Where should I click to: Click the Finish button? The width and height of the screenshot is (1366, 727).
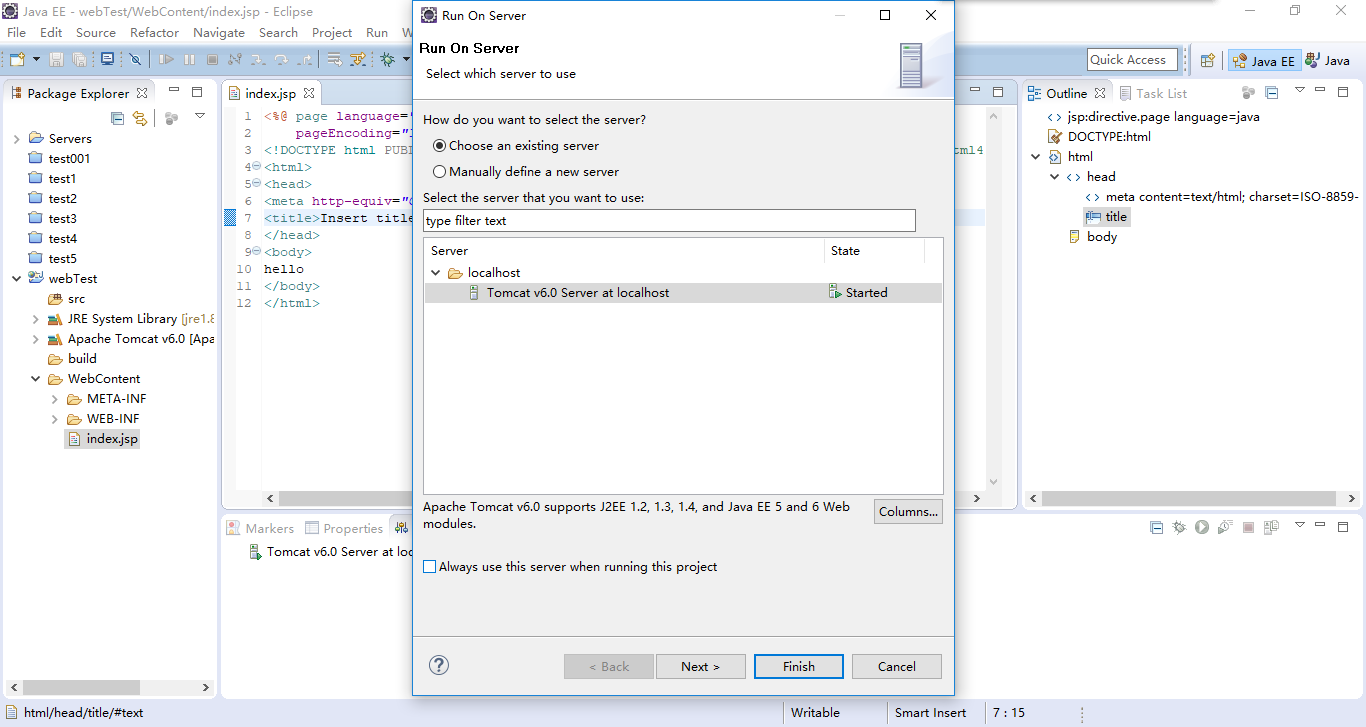pyautogui.click(x=799, y=666)
